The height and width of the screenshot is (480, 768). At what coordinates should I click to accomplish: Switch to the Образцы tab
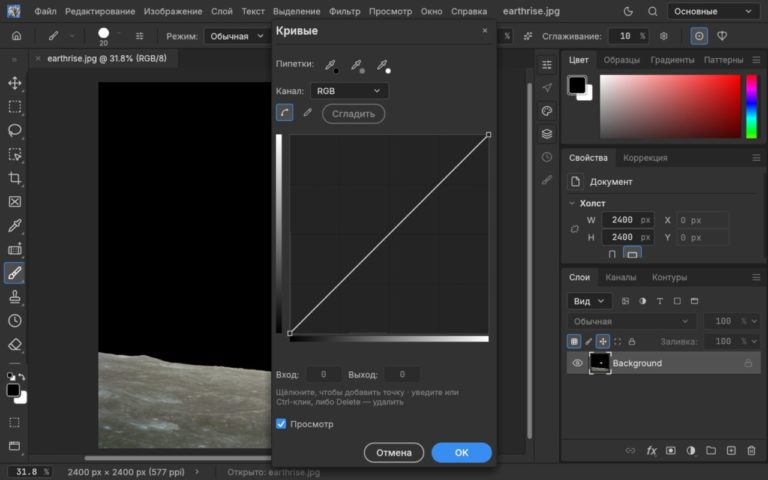pos(622,60)
